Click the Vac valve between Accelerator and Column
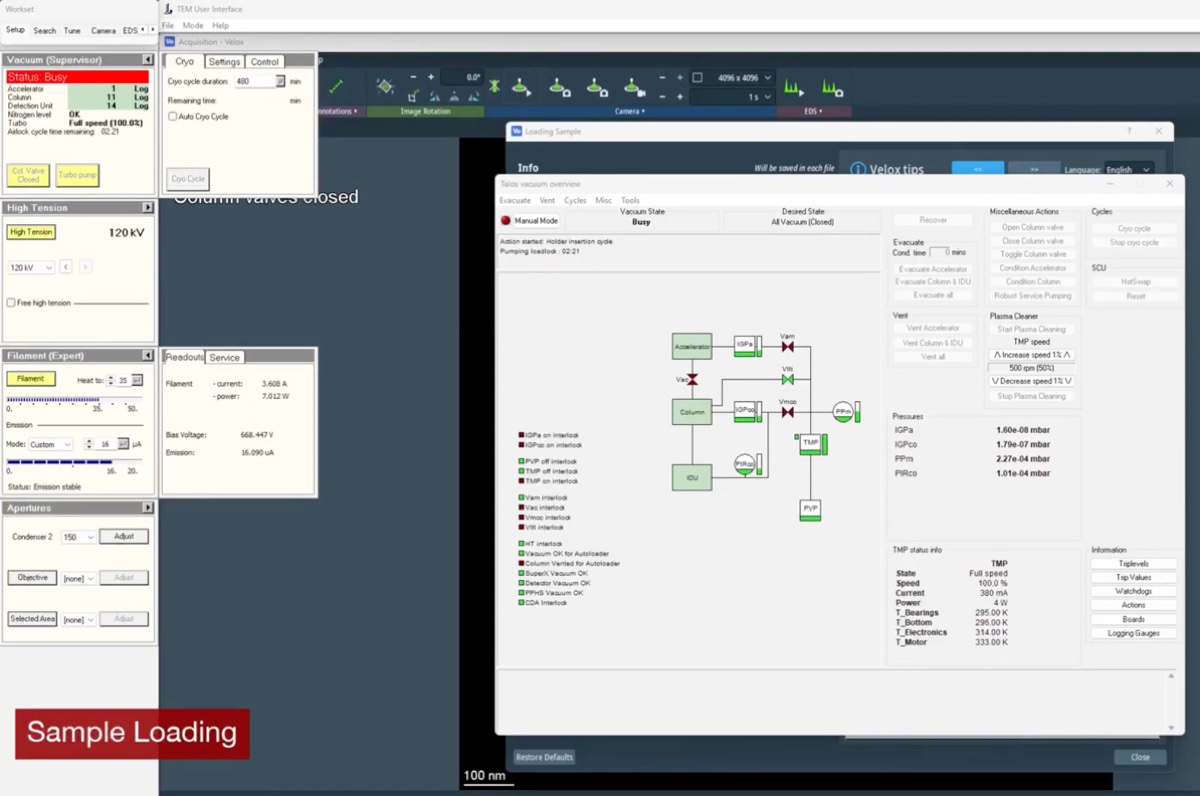This screenshot has width=1200, height=796. coord(693,380)
